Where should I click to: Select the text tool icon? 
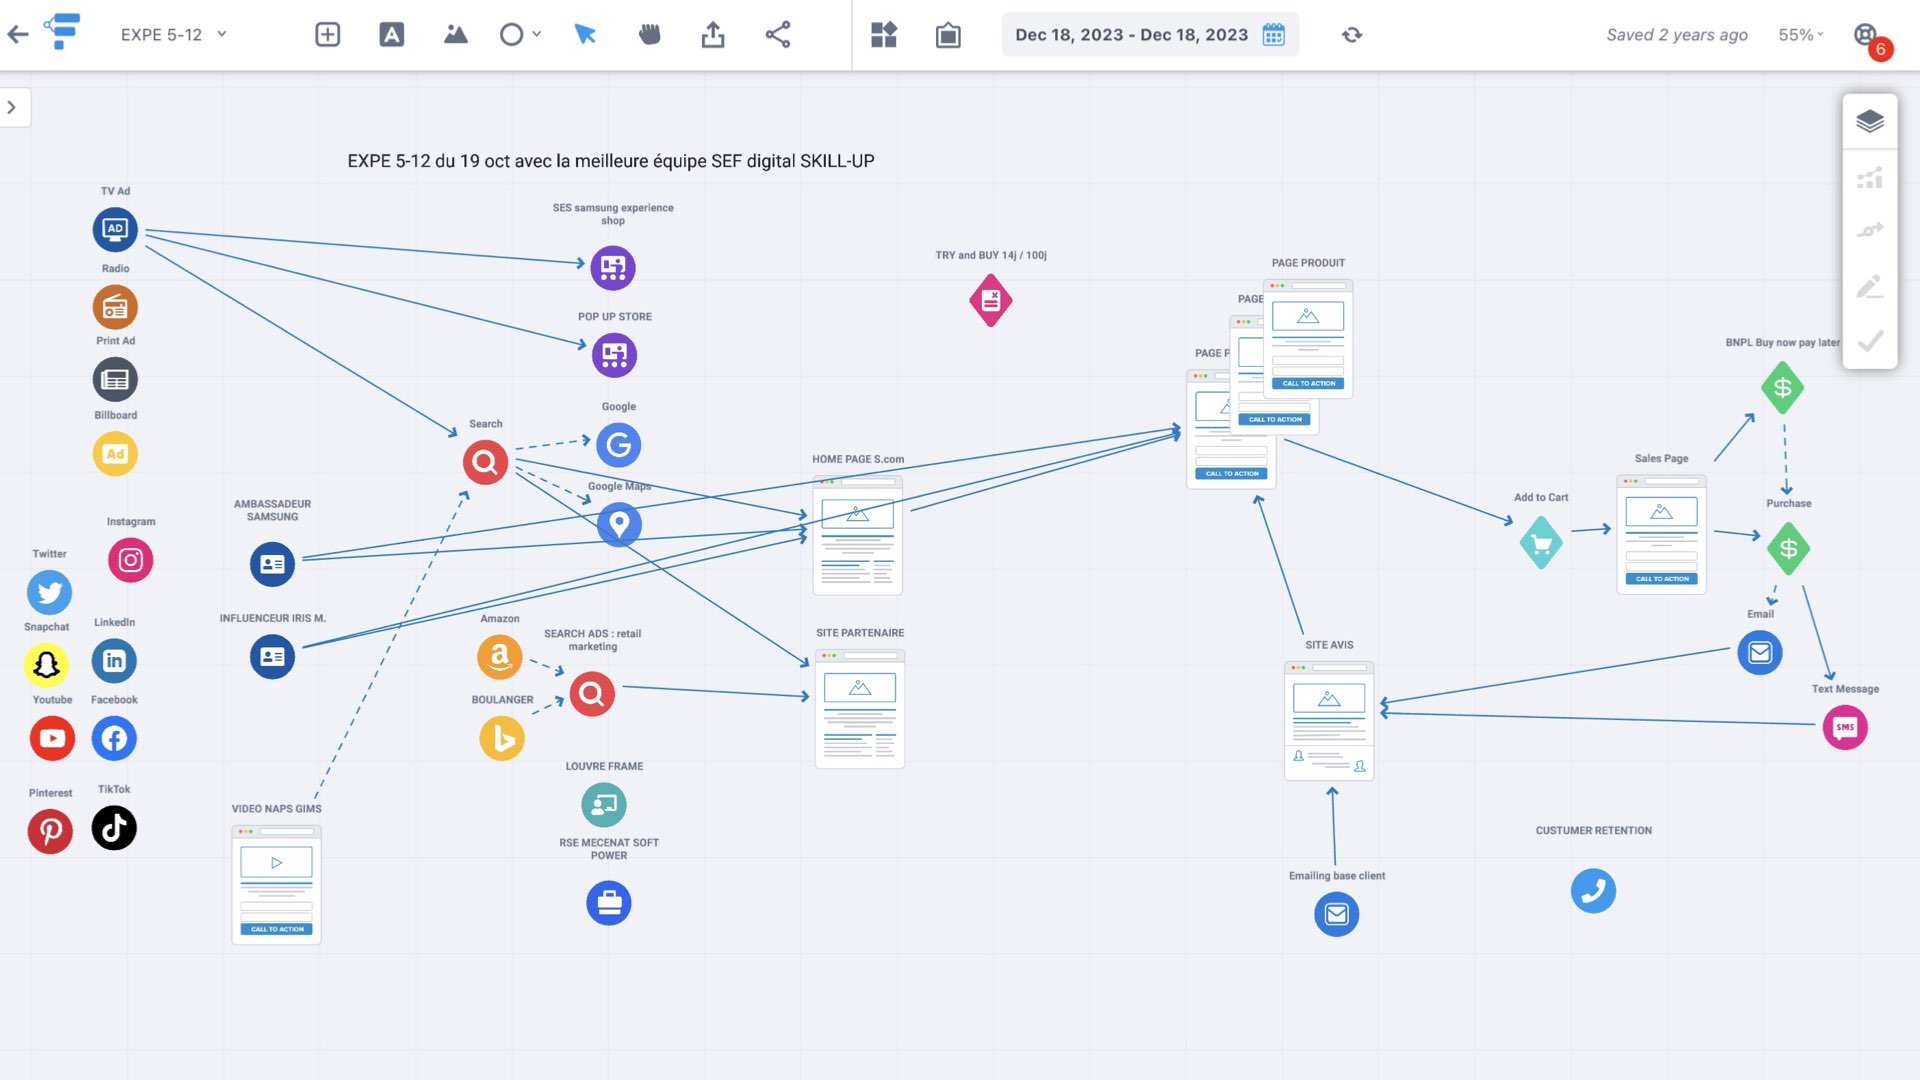coord(391,34)
